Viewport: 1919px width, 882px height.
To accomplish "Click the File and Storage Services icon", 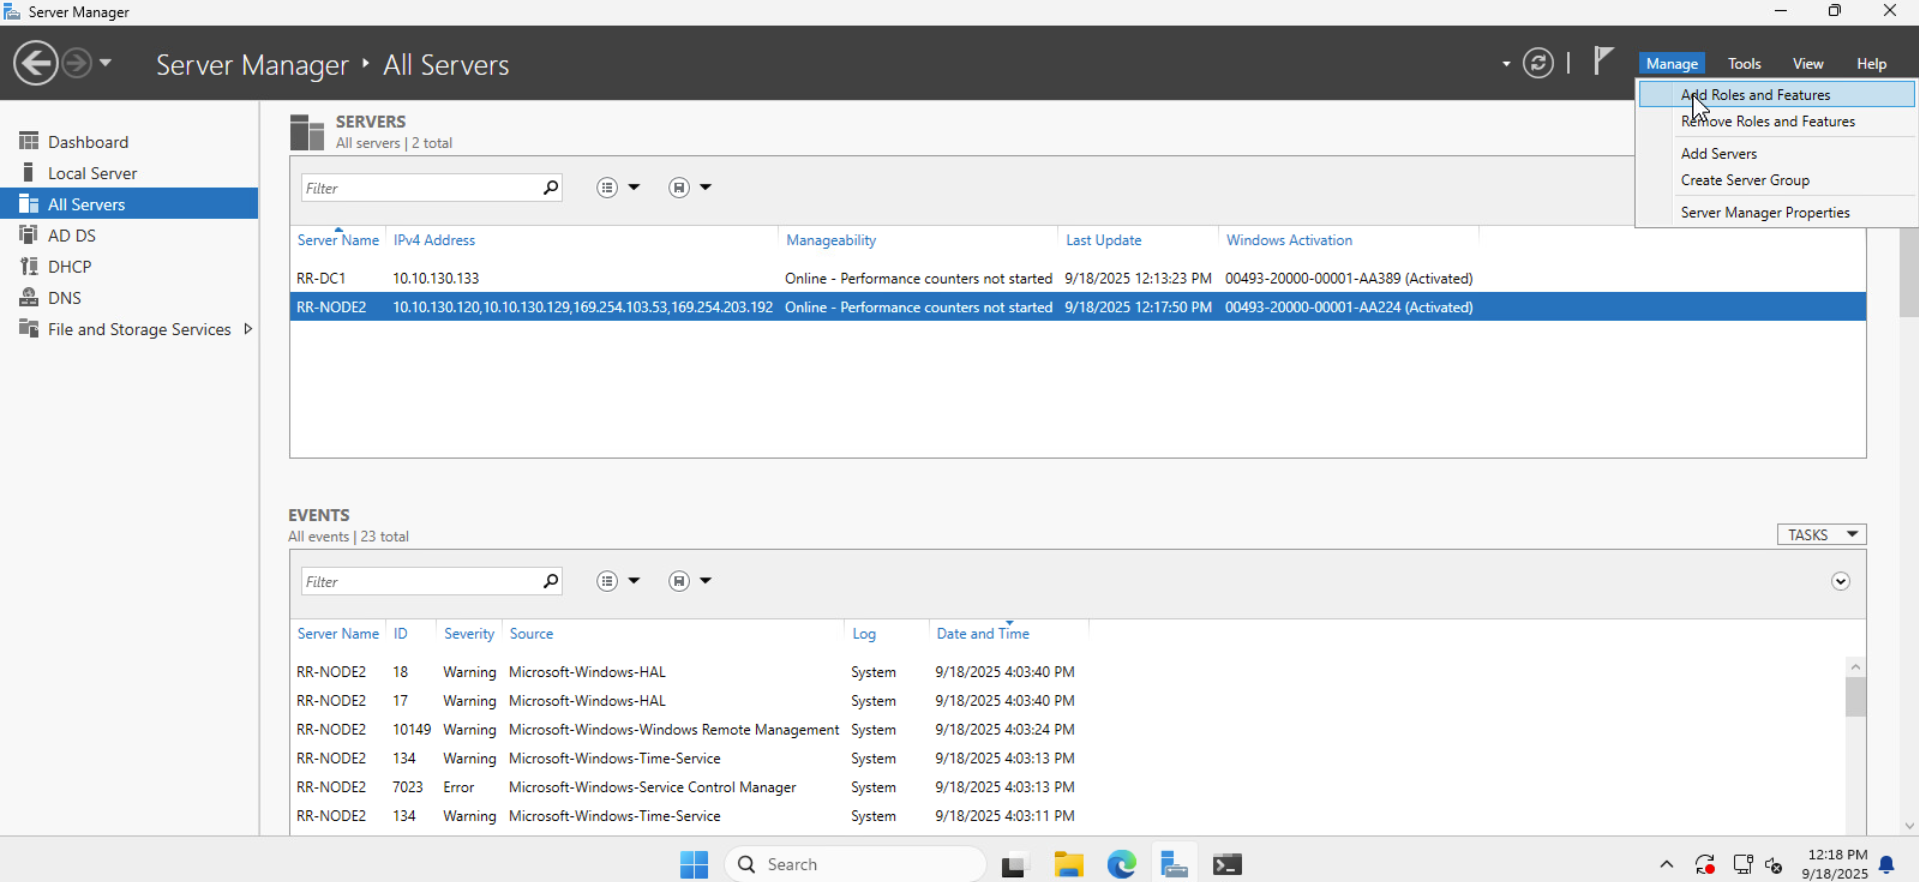I will 28,328.
